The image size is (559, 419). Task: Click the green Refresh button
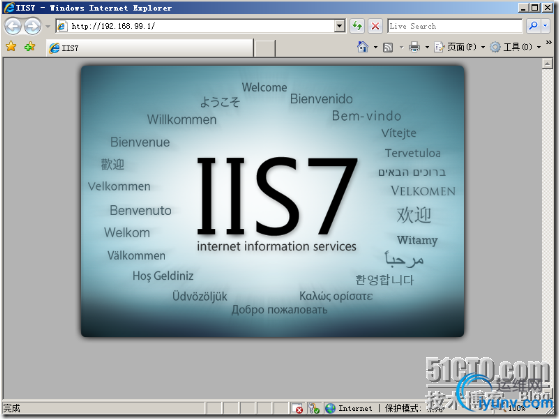coord(357,26)
